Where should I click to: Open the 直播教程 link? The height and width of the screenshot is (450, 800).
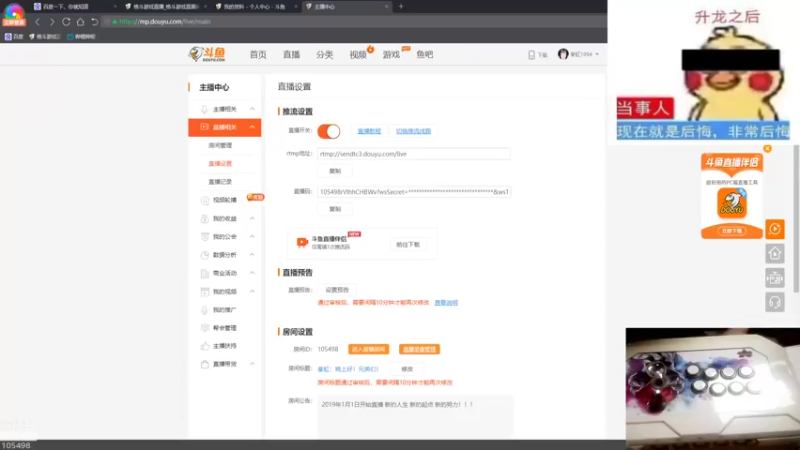(369, 131)
